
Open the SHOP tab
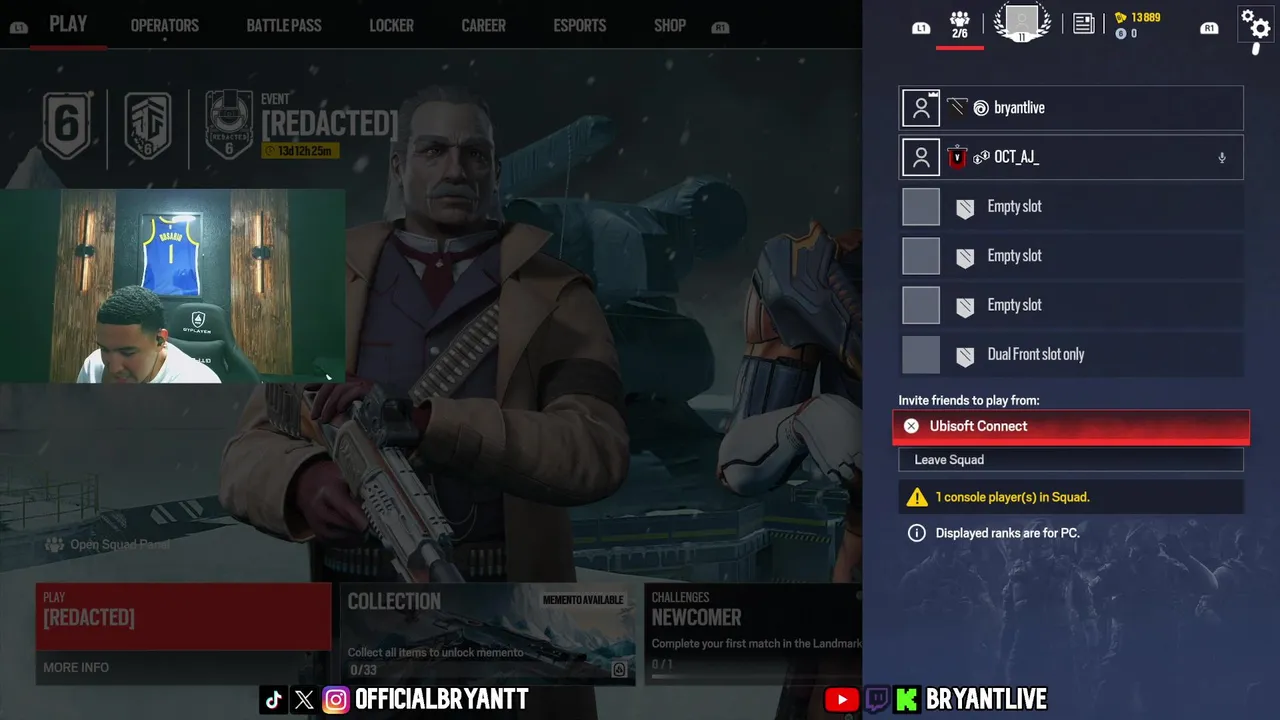[x=670, y=26]
